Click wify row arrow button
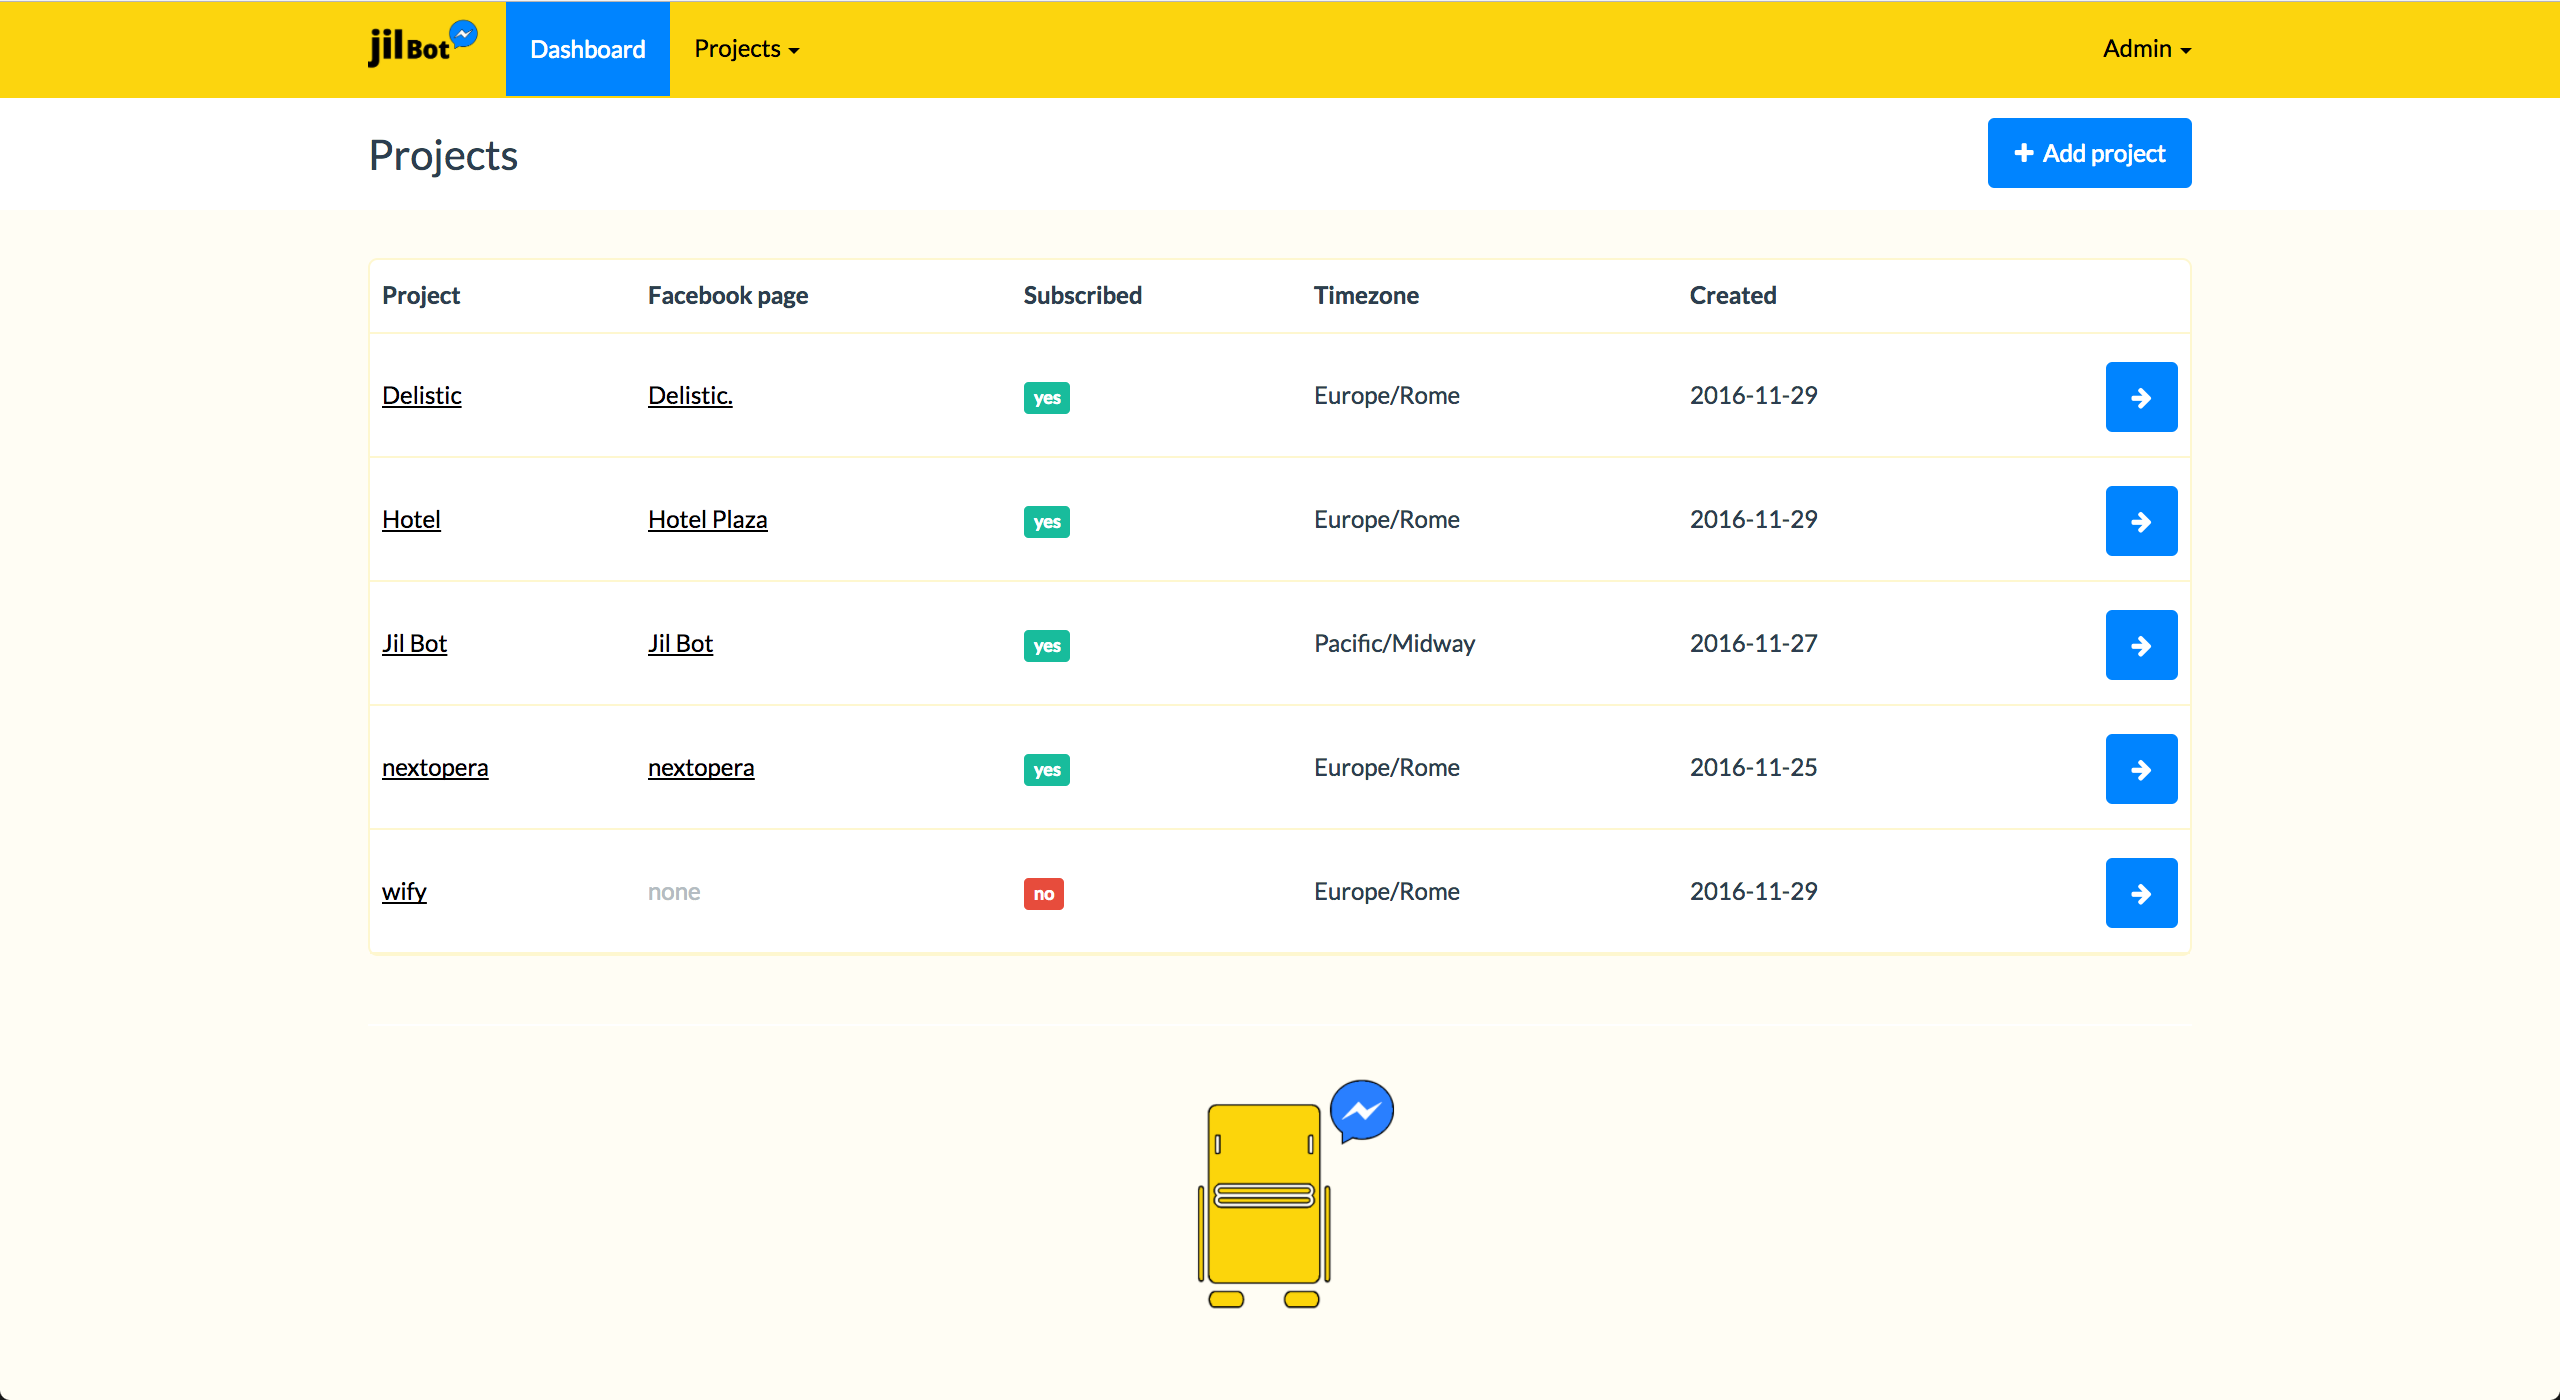This screenshot has height=1400, width=2560. pyautogui.click(x=2140, y=893)
